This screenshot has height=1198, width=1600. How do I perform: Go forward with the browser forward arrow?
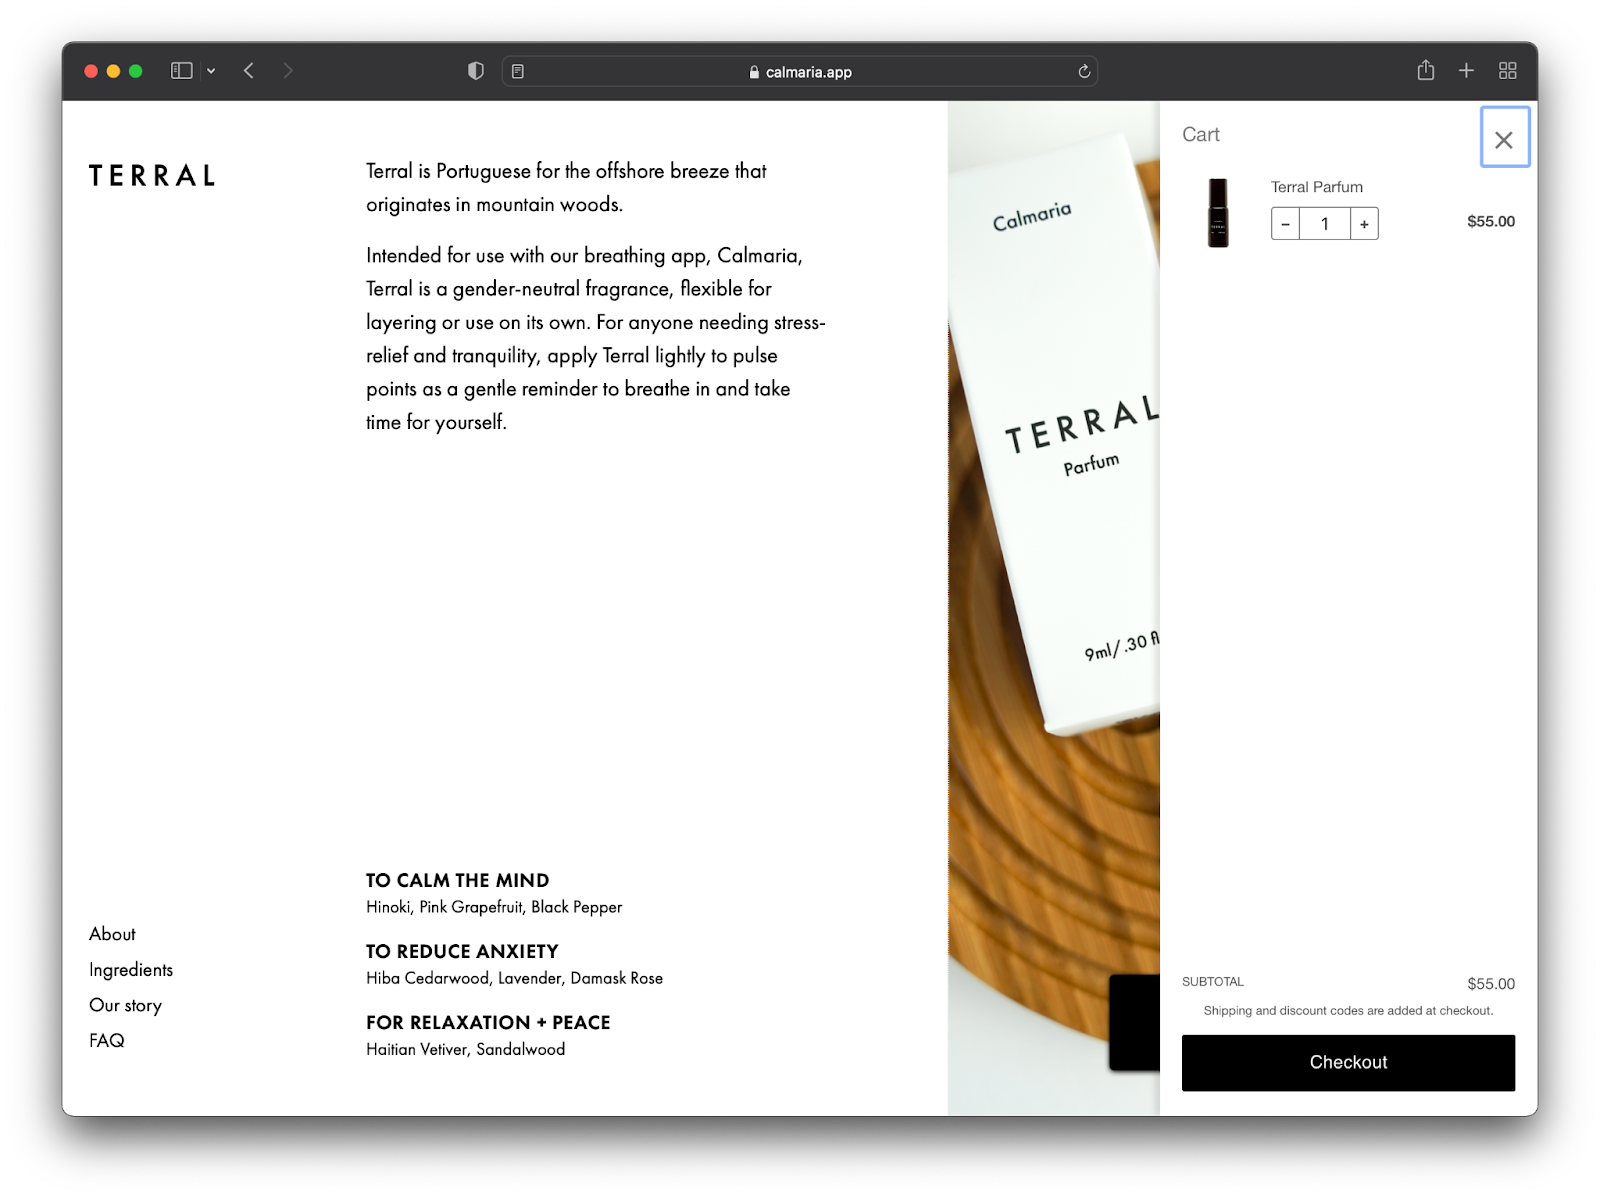(x=288, y=71)
